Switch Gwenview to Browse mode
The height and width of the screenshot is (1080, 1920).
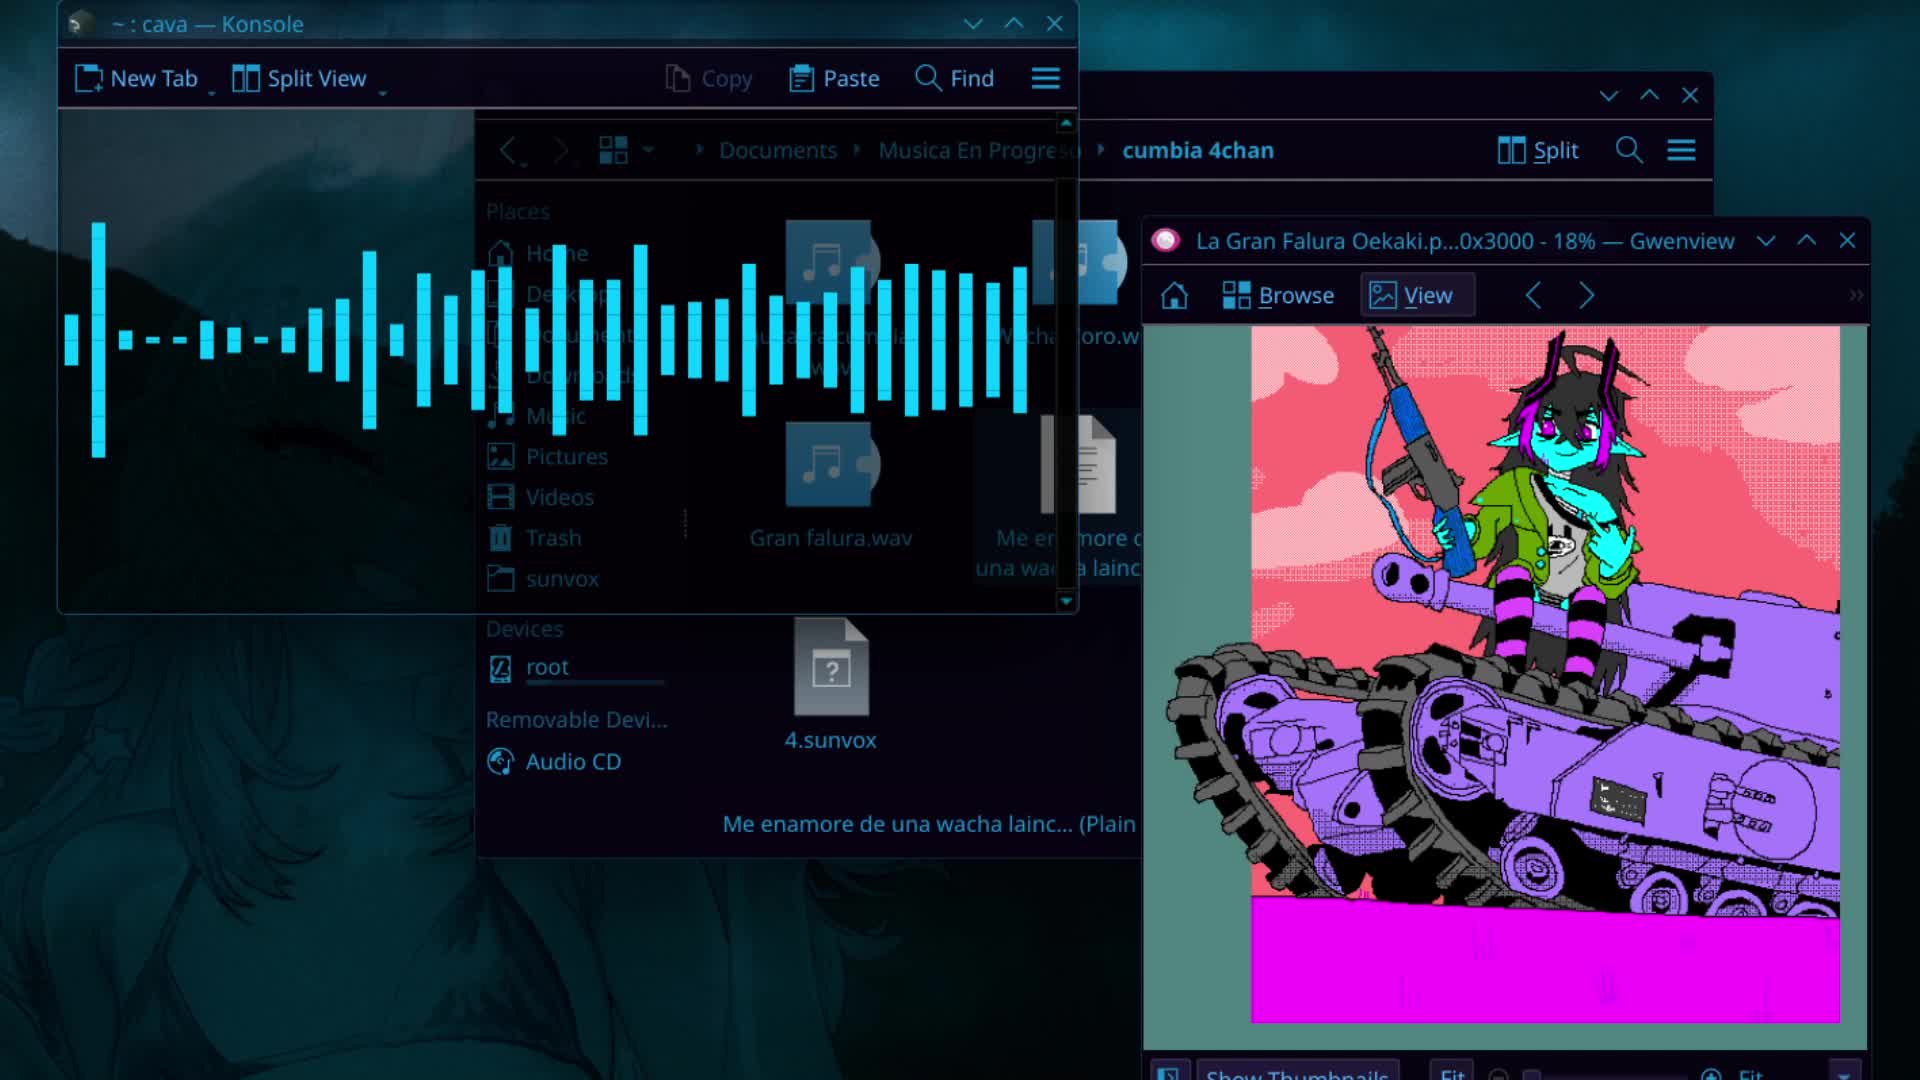coord(1278,295)
